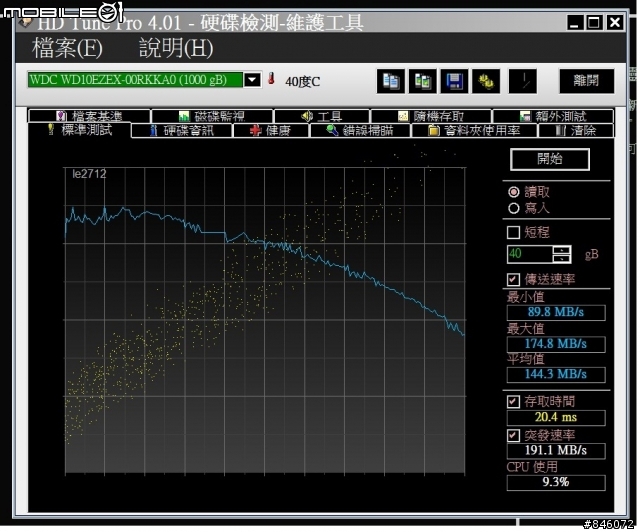Click the 40度C temperature reading
Image resolution: width=640 pixels, height=532 pixels.
[x=302, y=82]
